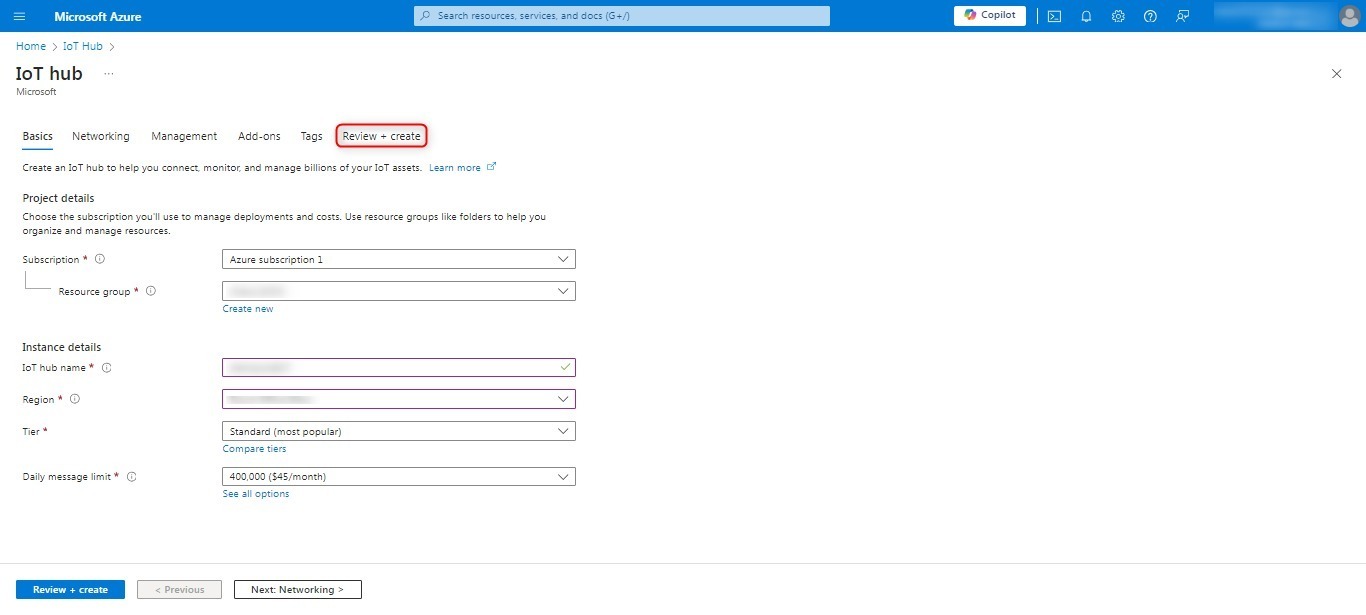This screenshot has width=1366, height=615.
Task: Click Create new resource group link
Action: pyautogui.click(x=248, y=309)
